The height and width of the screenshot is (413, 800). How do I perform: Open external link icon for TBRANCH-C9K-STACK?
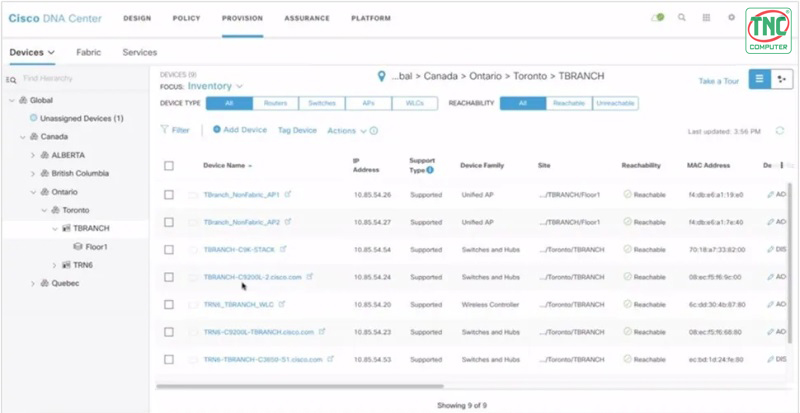click(283, 250)
